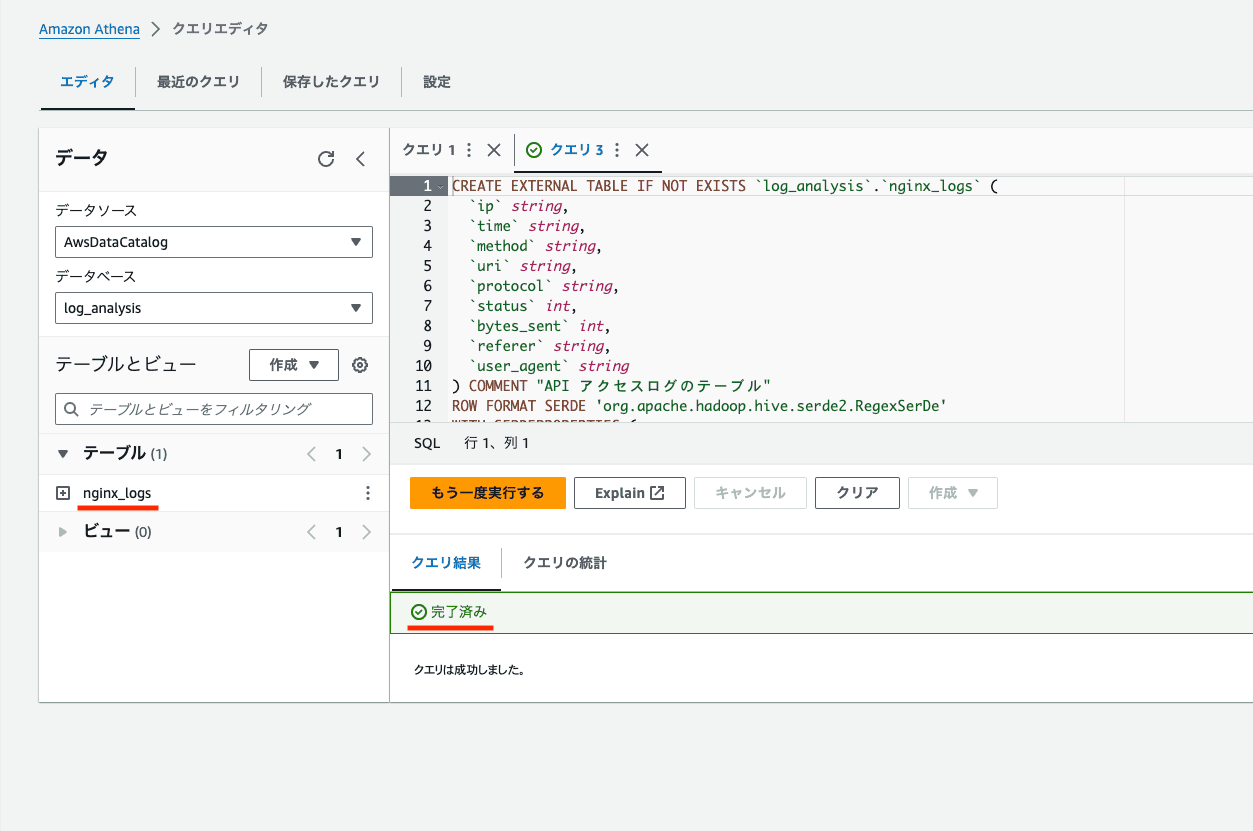This screenshot has height=831, width=1253.
Task: Close the クエリ 1 tab
Action: (x=493, y=150)
